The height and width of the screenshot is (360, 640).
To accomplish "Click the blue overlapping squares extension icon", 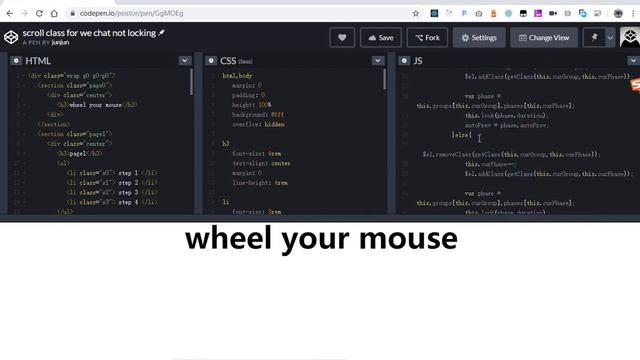I will coord(583,13).
